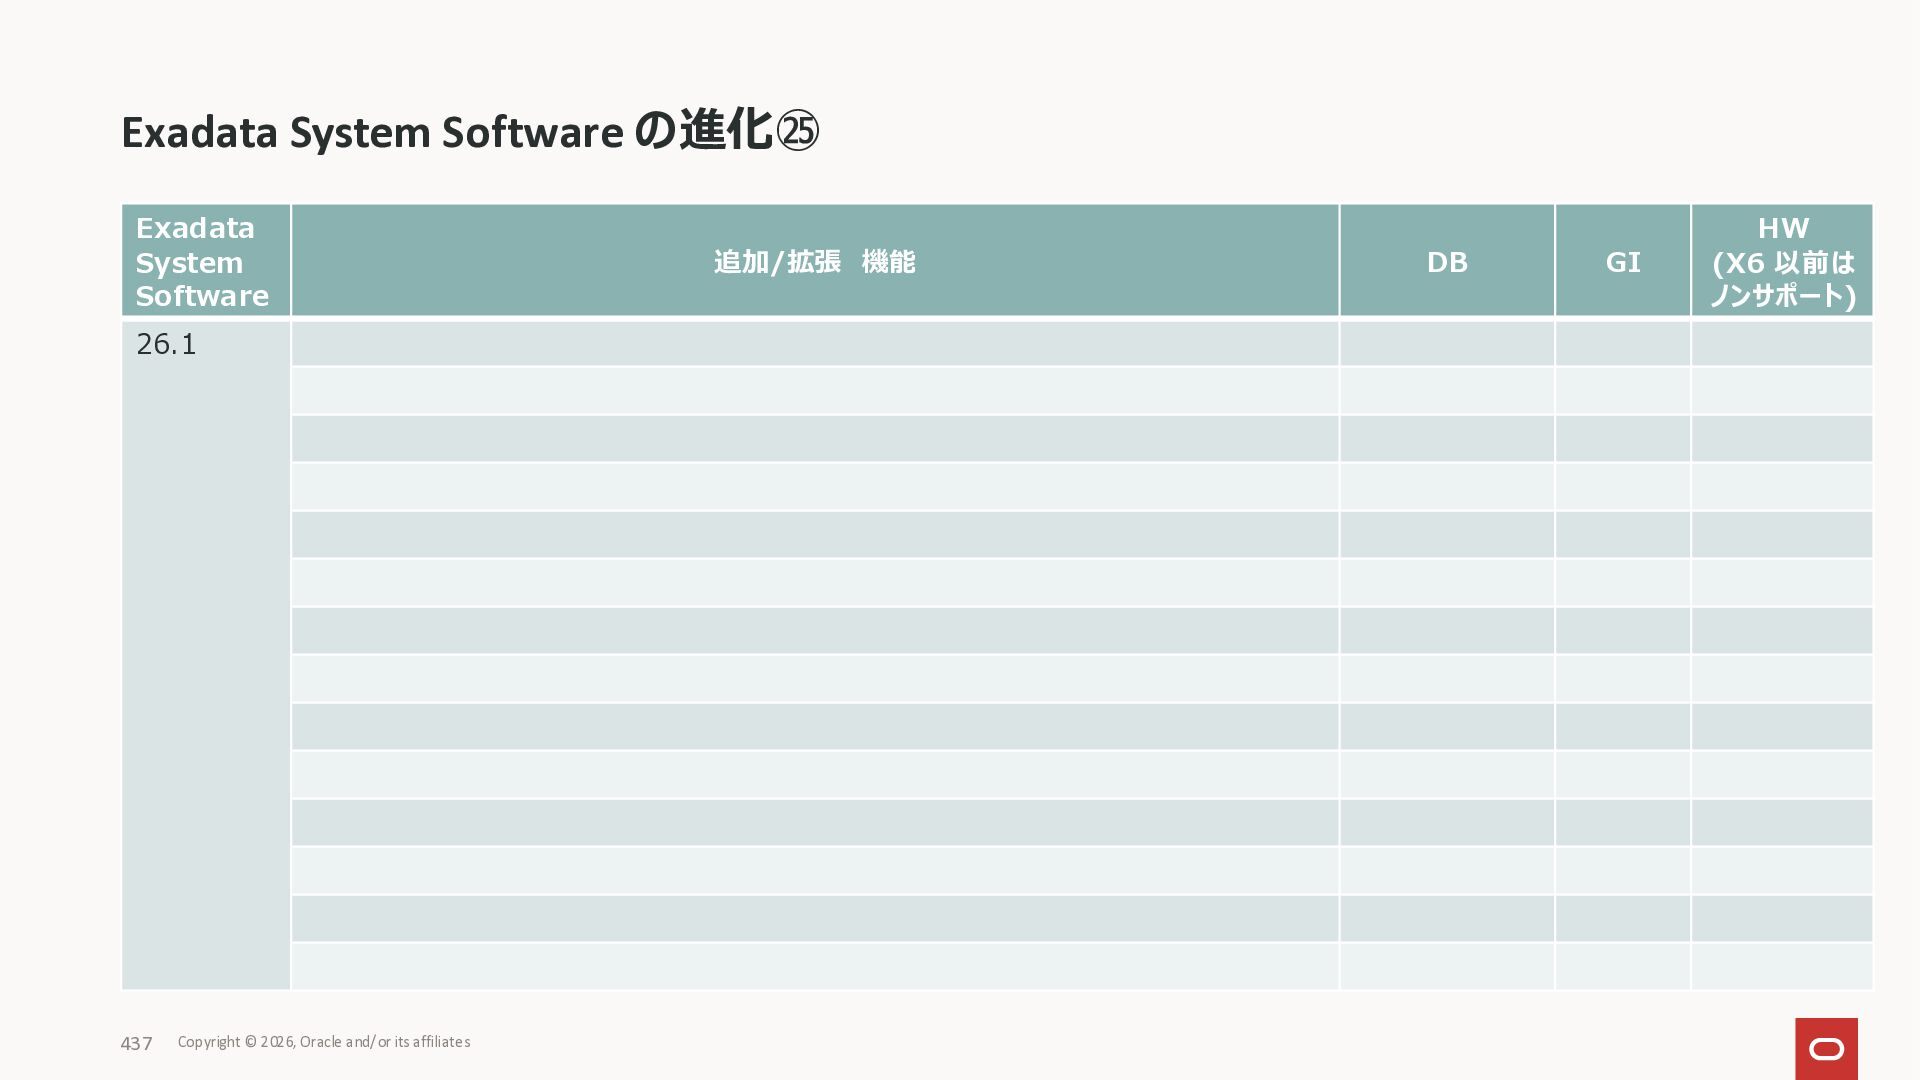Click last empty cell in HW column
Screen dimensions: 1920x1080
click(x=1782, y=966)
